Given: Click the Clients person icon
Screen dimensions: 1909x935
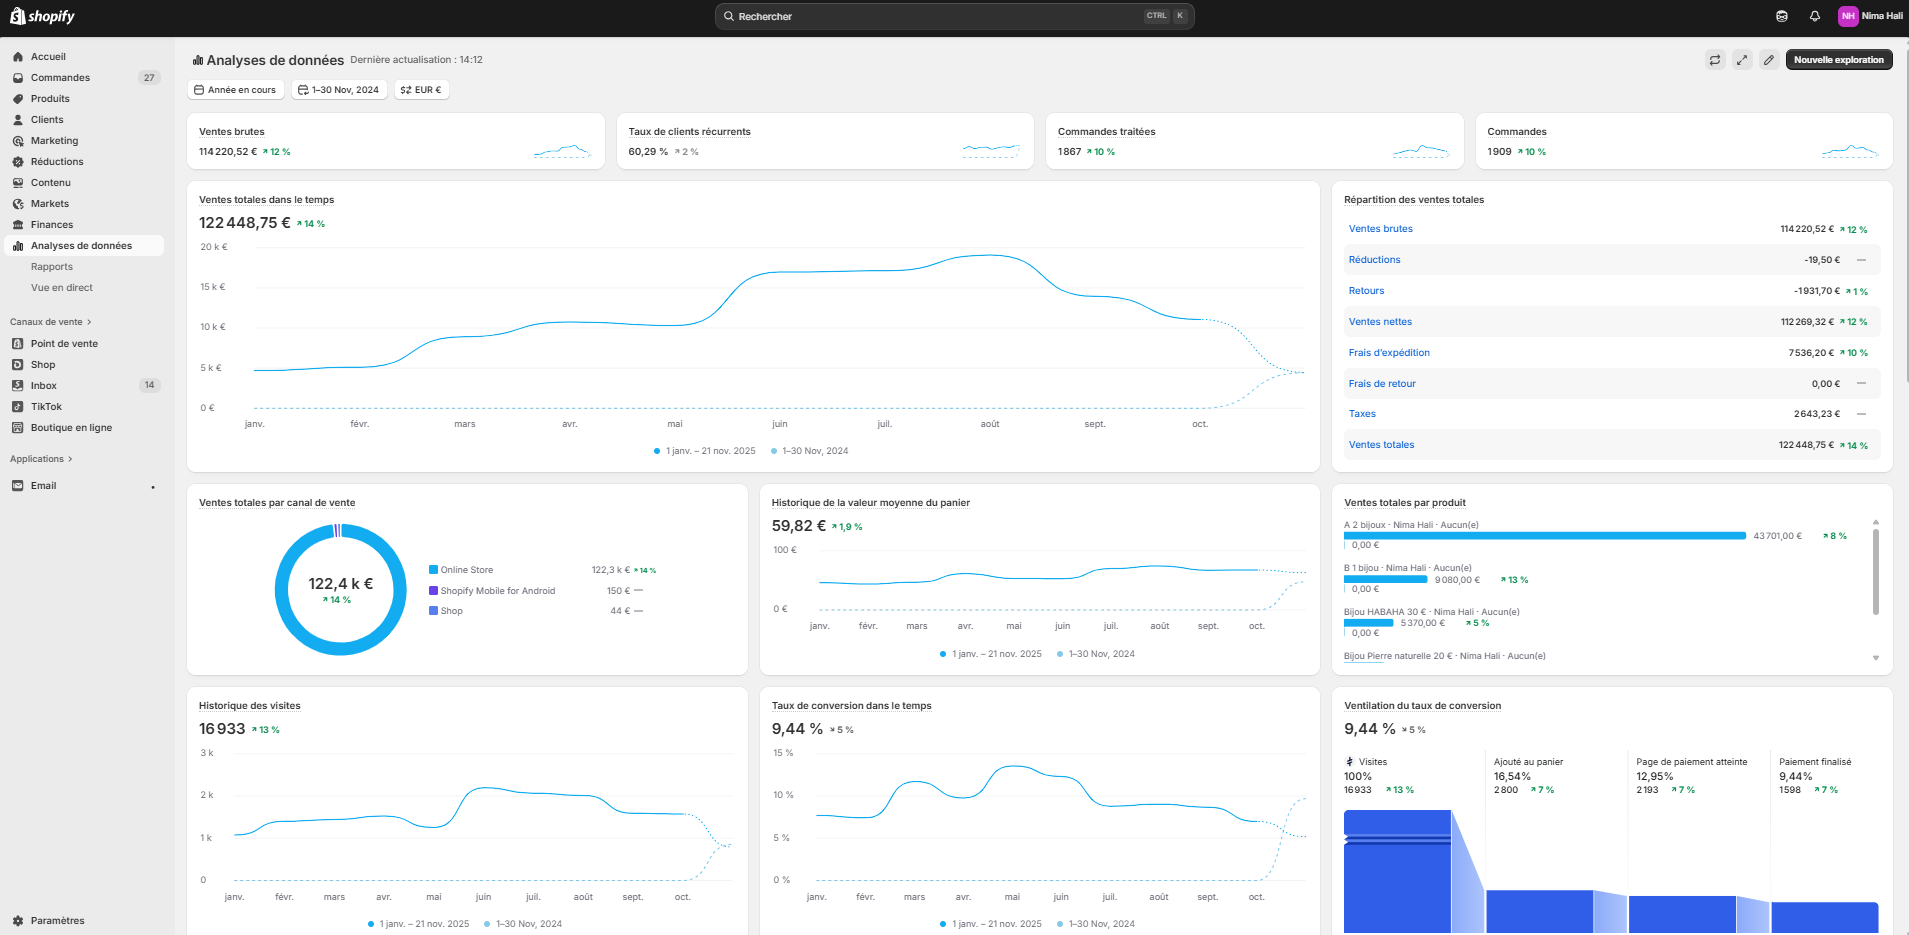Looking at the screenshot, I should (x=18, y=120).
